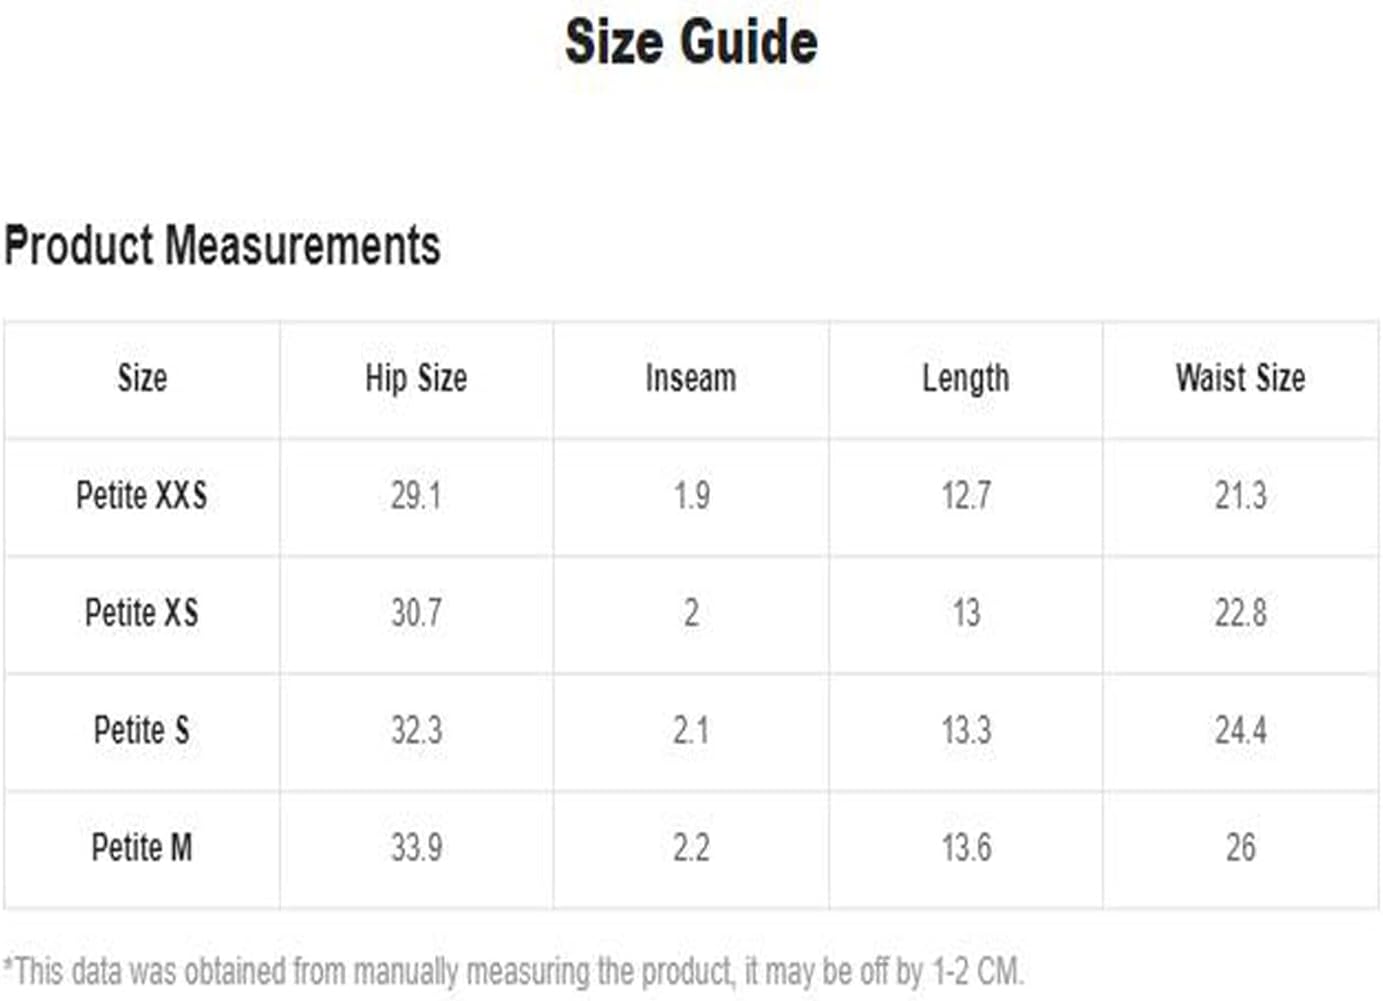Click the Waist Size column header

(1241, 378)
